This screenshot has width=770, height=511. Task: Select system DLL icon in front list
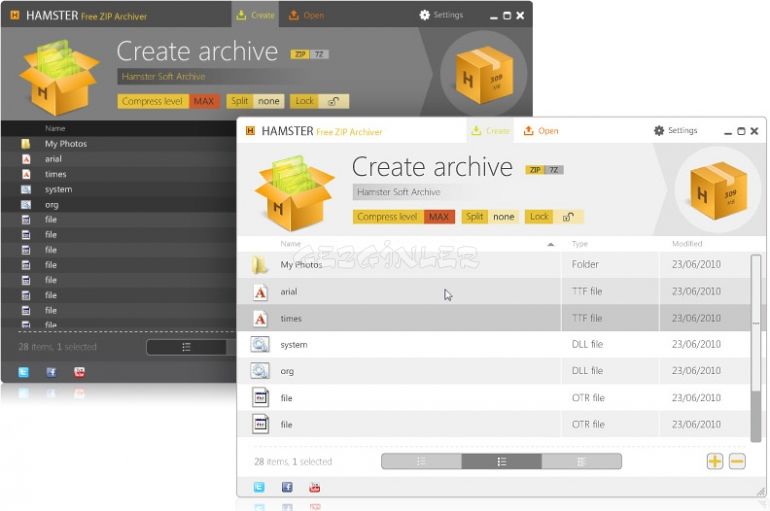pos(260,345)
